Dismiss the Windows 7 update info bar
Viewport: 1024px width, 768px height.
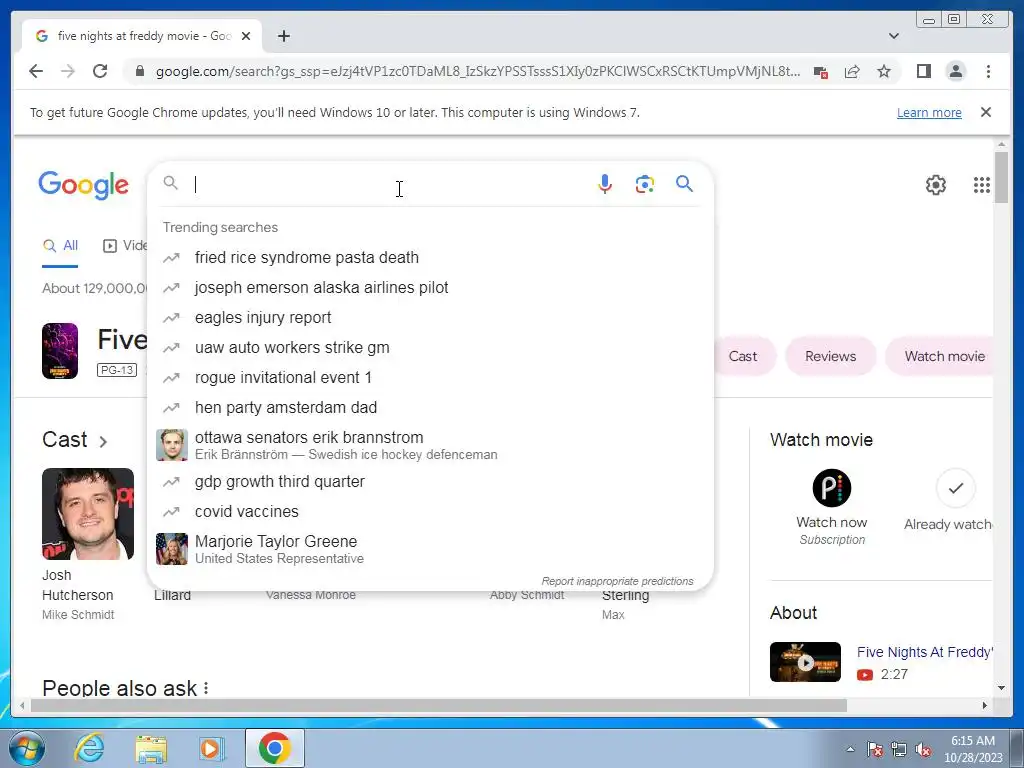(986, 112)
